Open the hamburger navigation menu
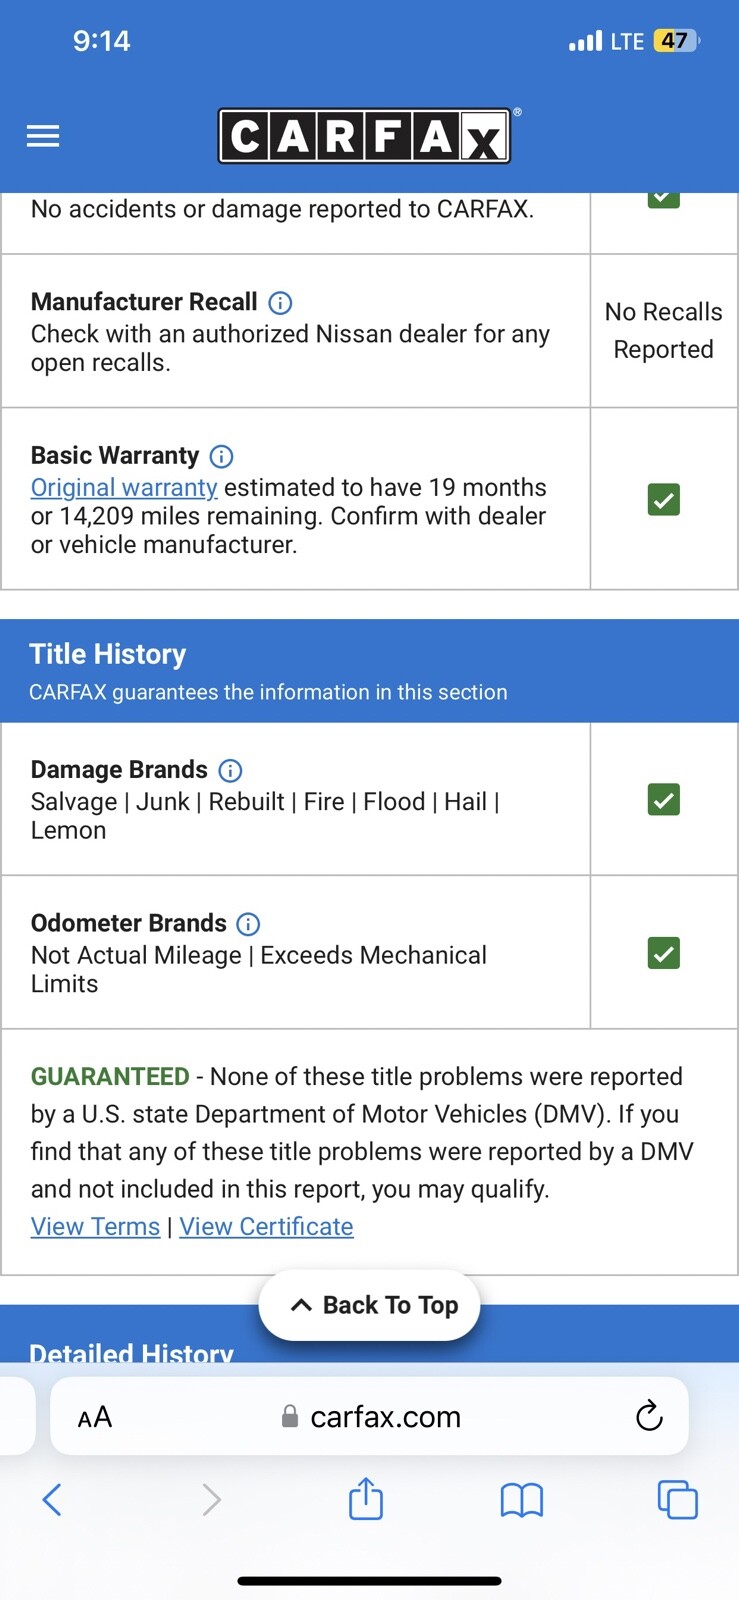739x1600 pixels. [x=43, y=136]
